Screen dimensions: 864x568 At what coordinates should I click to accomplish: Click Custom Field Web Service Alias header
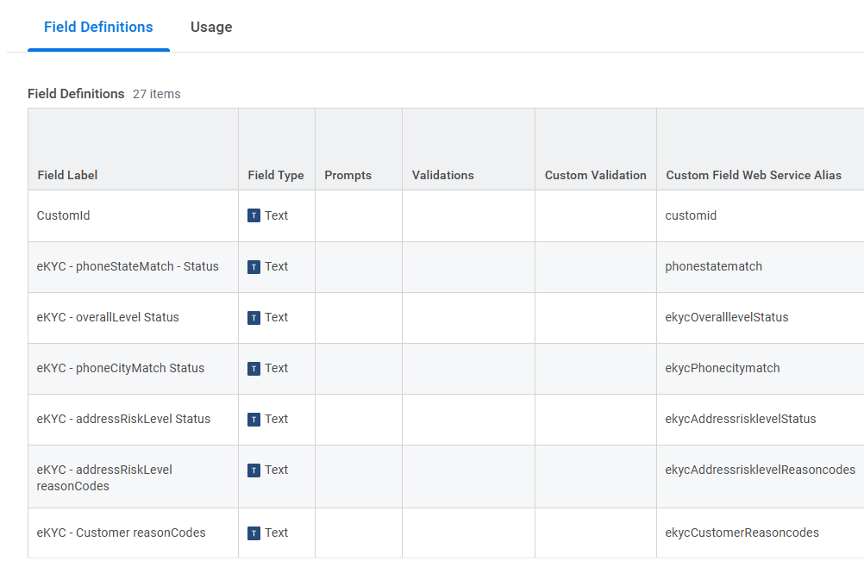pos(754,175)
